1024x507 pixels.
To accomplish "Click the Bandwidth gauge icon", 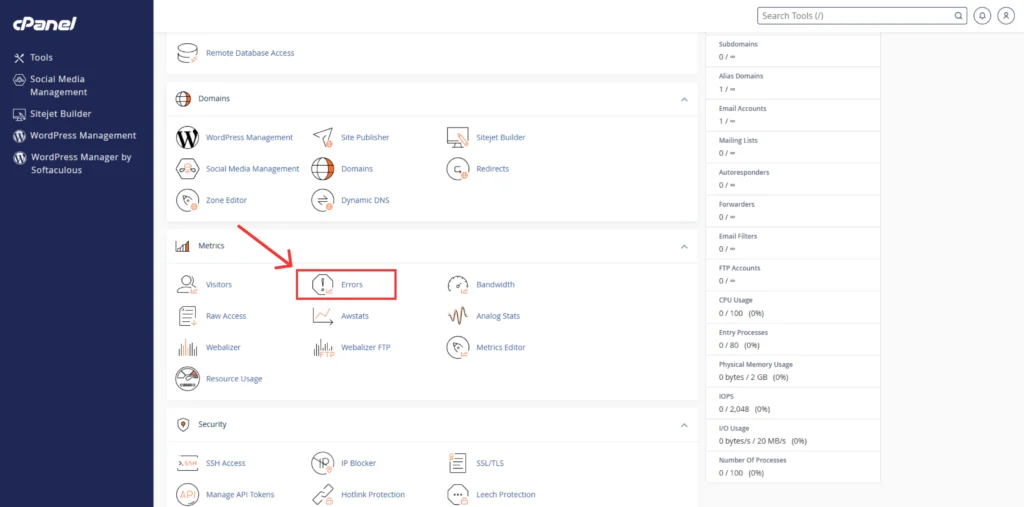I will pyautogui.click(x=458, y=285).
